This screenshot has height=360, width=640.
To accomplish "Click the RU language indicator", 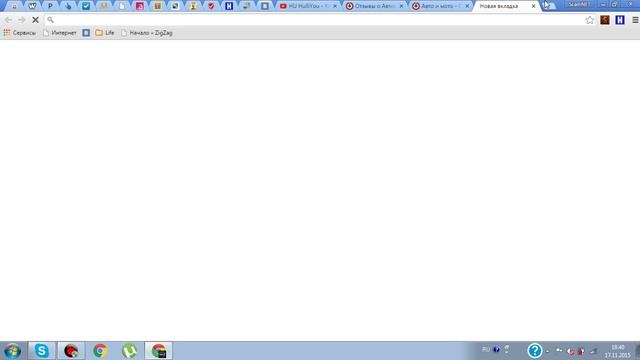I will tap(486, 349).
